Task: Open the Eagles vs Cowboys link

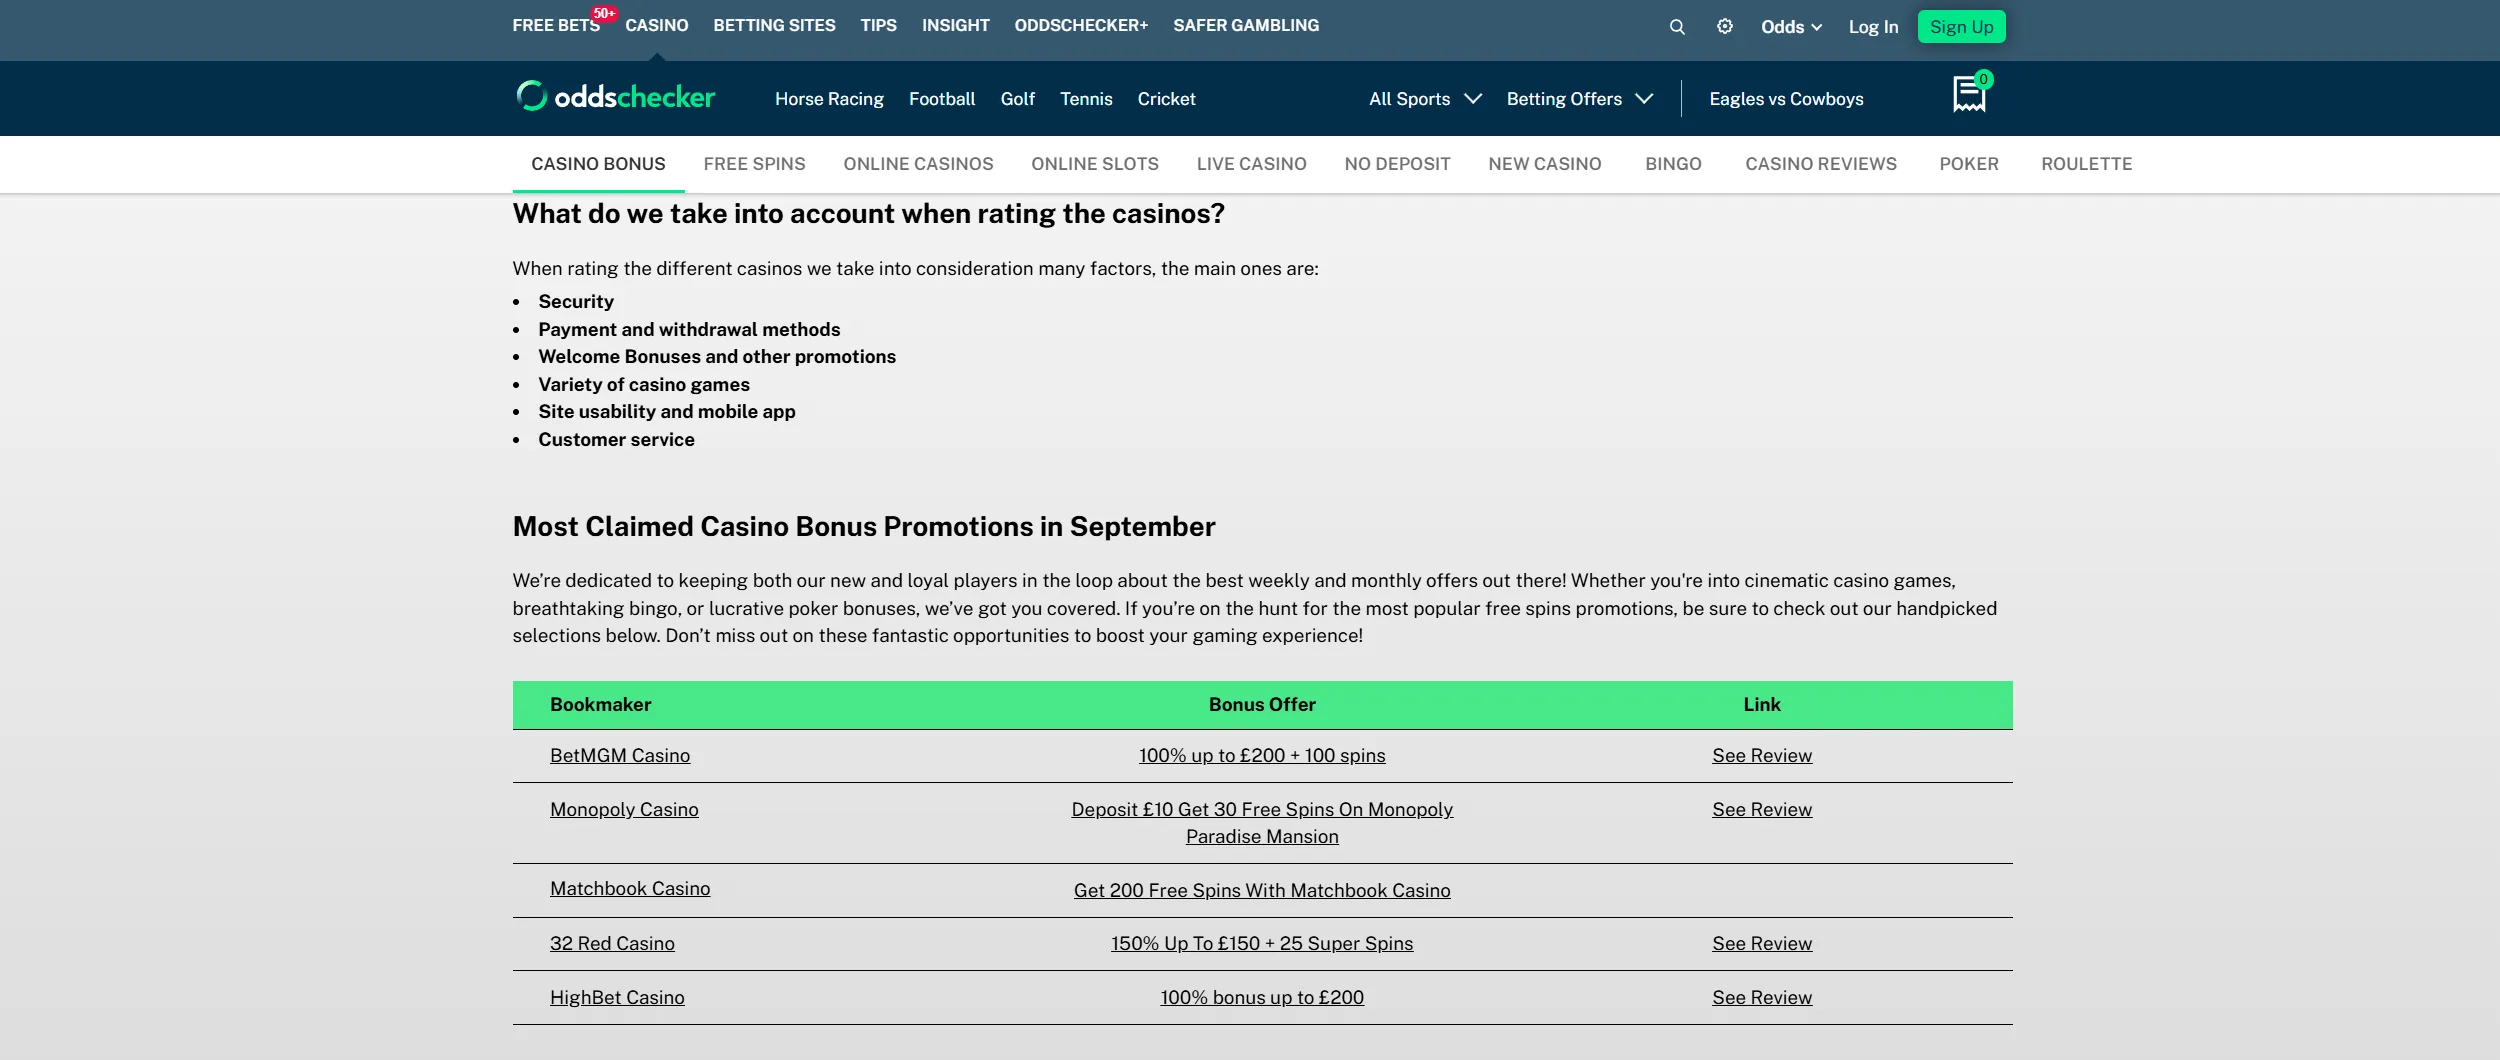Action: [1786, 99]
